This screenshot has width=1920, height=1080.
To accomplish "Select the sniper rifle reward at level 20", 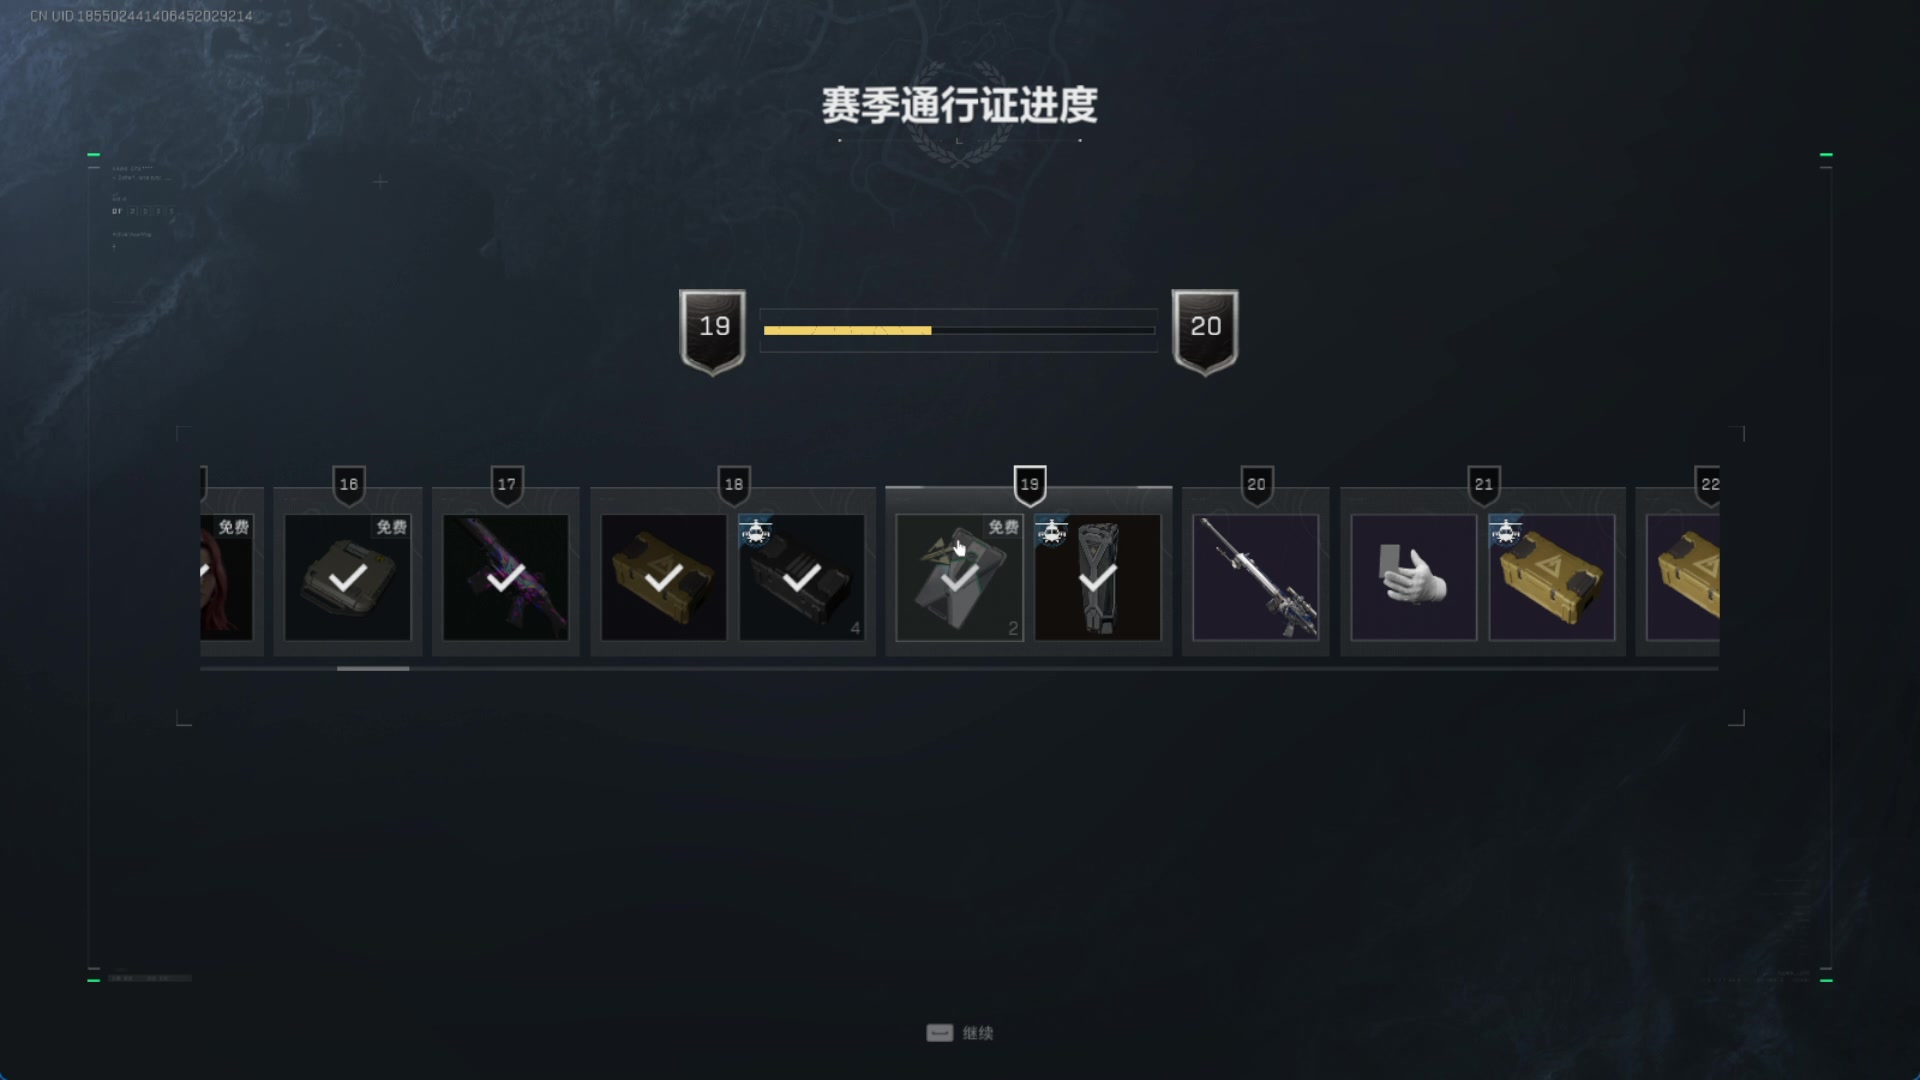I will pyautogui.click(x=1256, y=577).
